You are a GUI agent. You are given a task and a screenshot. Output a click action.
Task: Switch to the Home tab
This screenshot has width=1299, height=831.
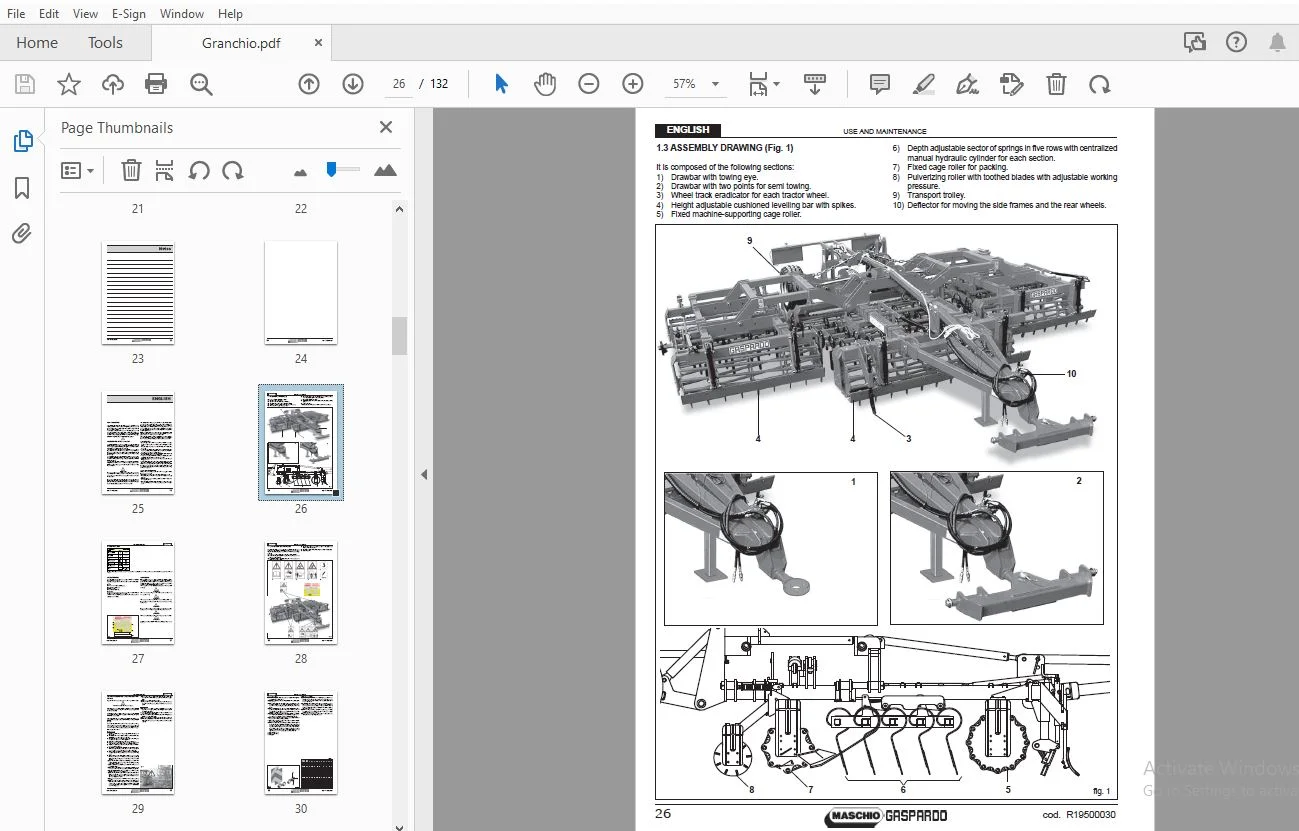click(37, 42)
